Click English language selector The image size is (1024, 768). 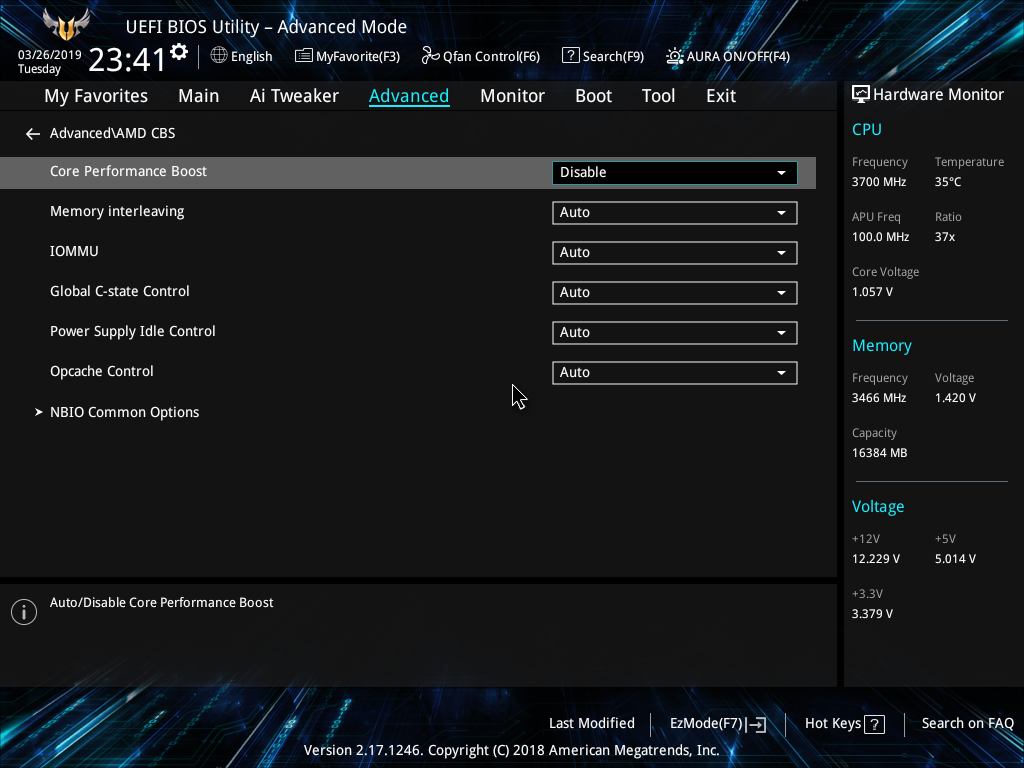242,56
